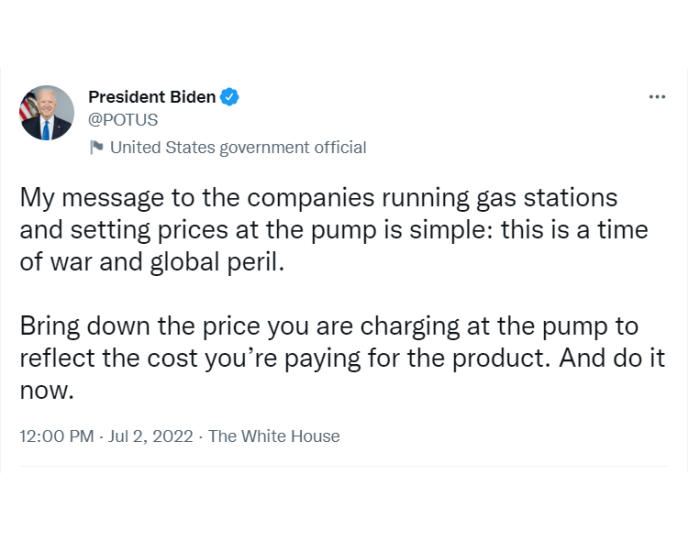Open the @POTUS account profile picture
The height and width of the screenshot is (541, 700).
point(46,112)
